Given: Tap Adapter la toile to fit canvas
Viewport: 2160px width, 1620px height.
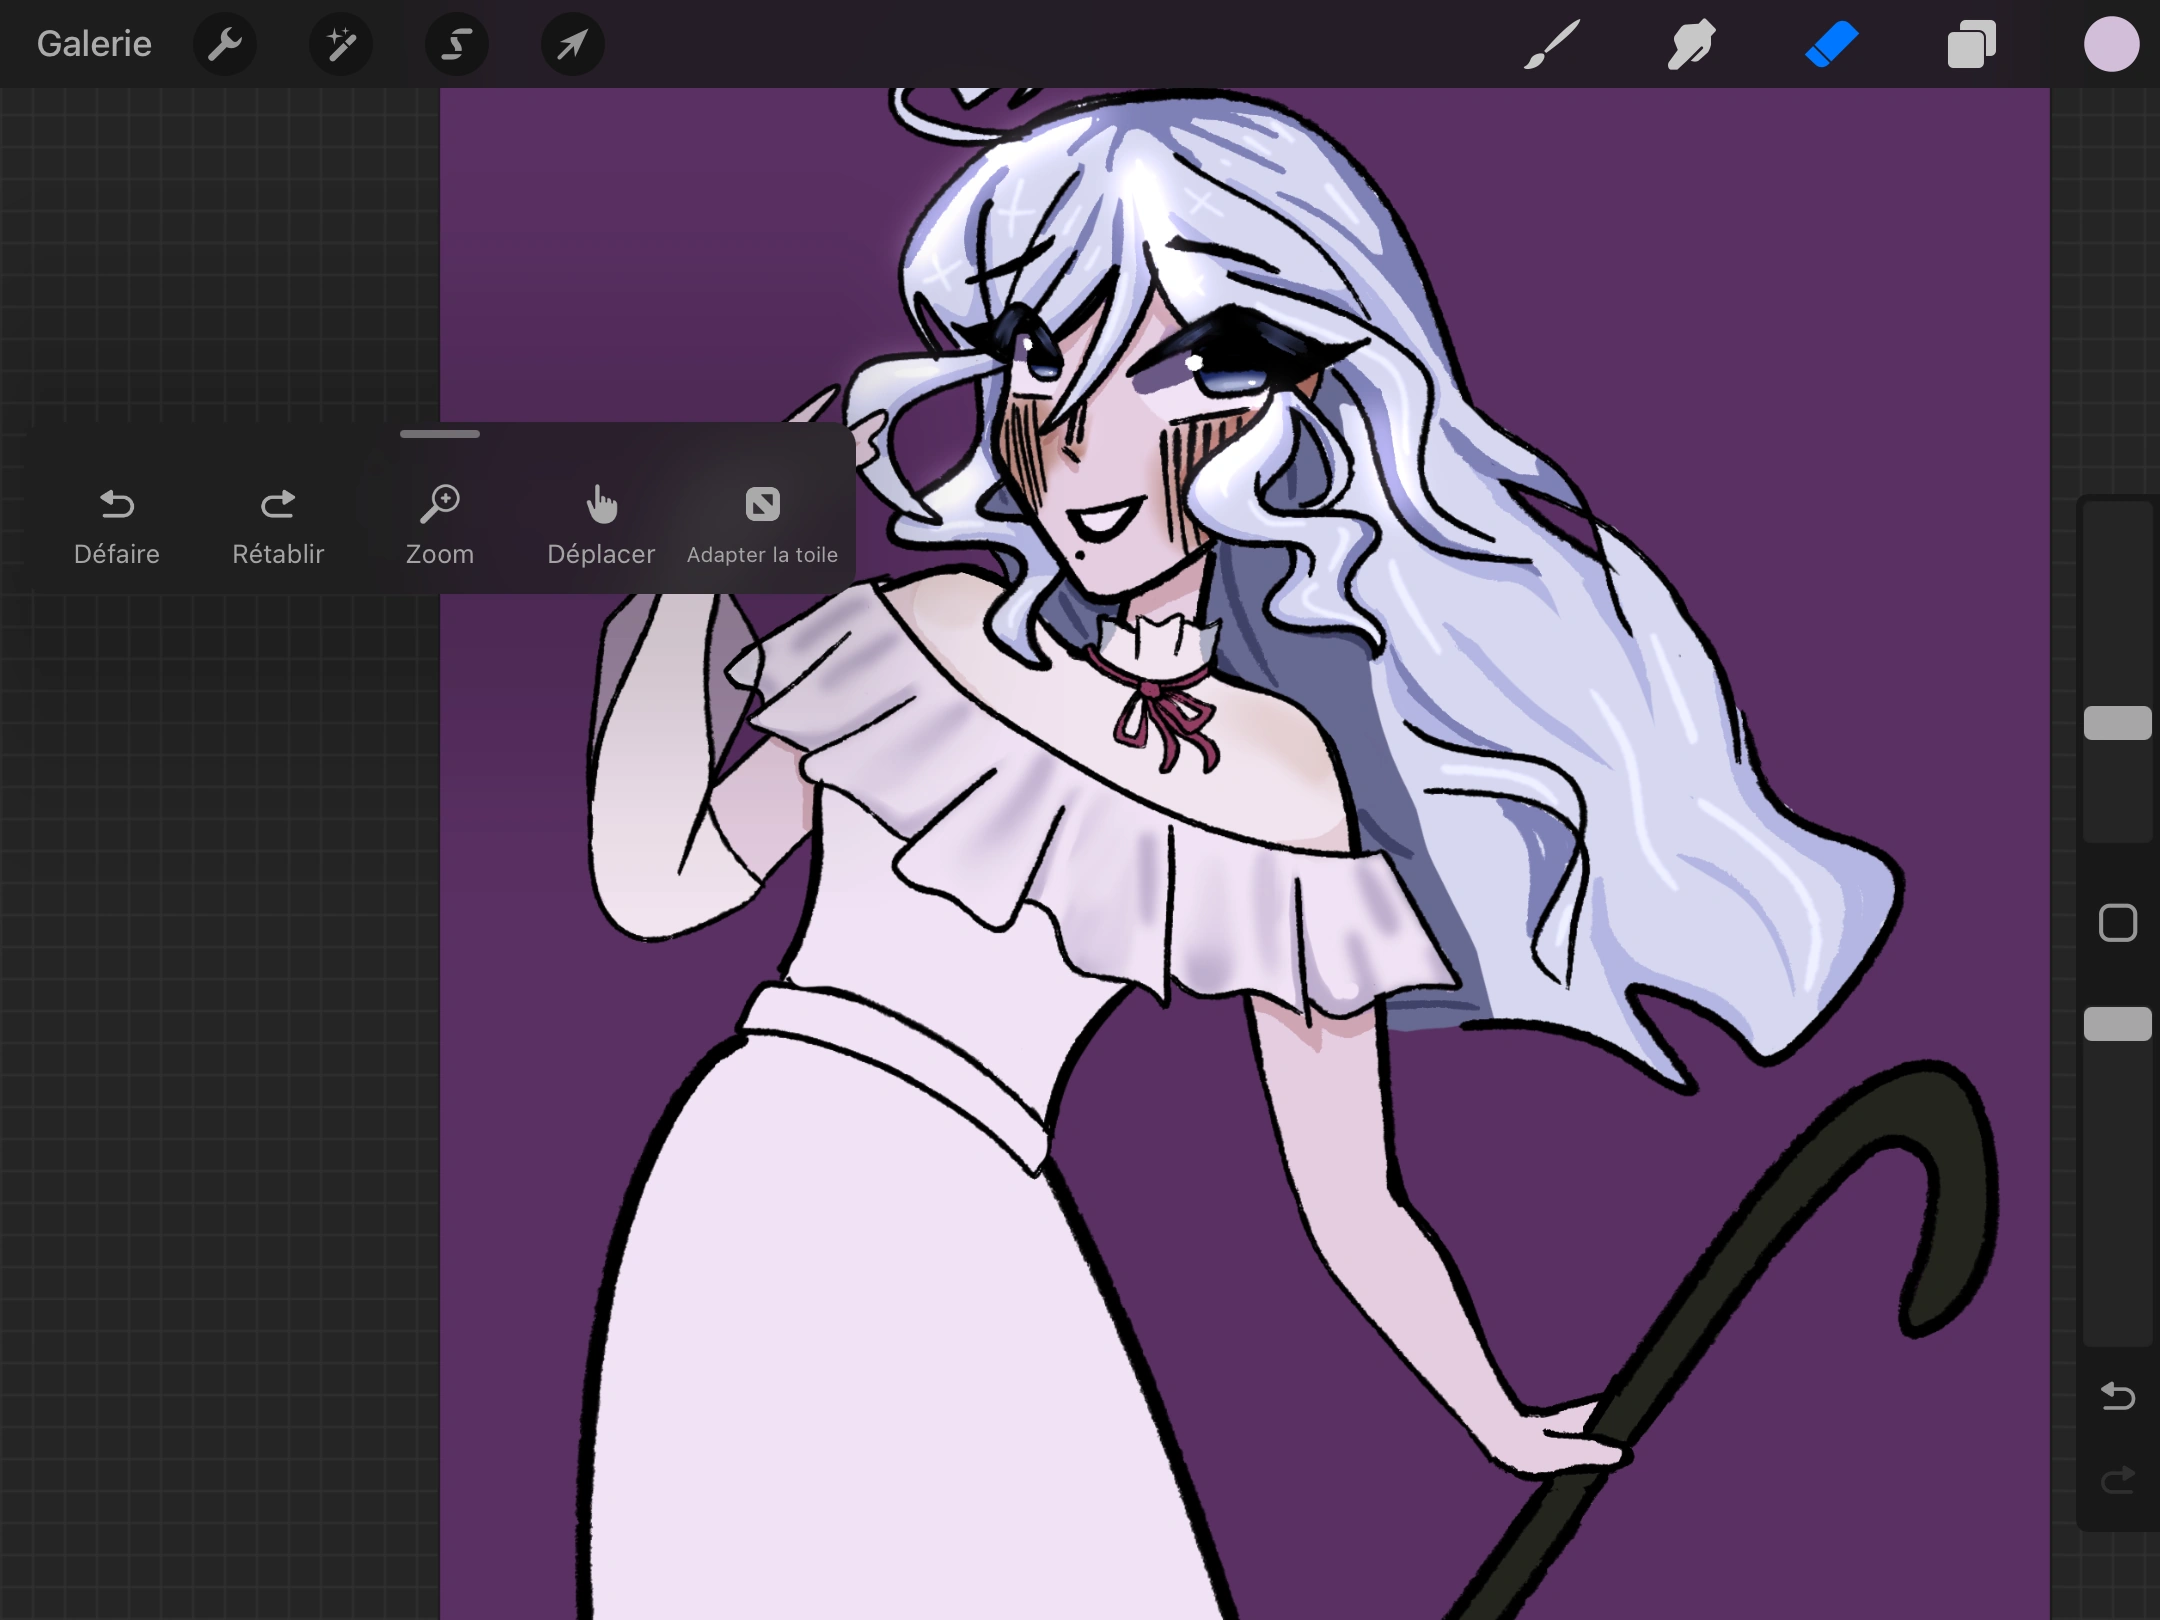Looking at the screenshot, I should click(x=762, y=525).
